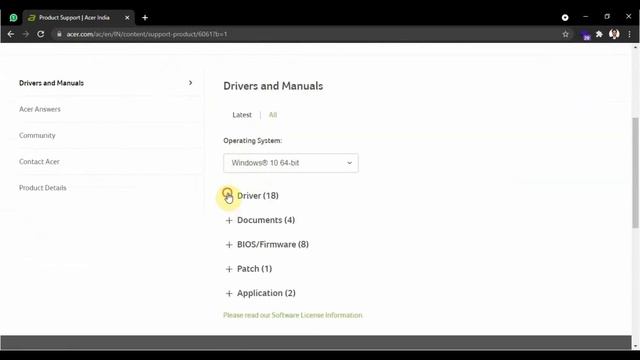Screen dimensions: 640x360
Task: Click the Drivers and Manuals heading
Action: coord(273,86)
